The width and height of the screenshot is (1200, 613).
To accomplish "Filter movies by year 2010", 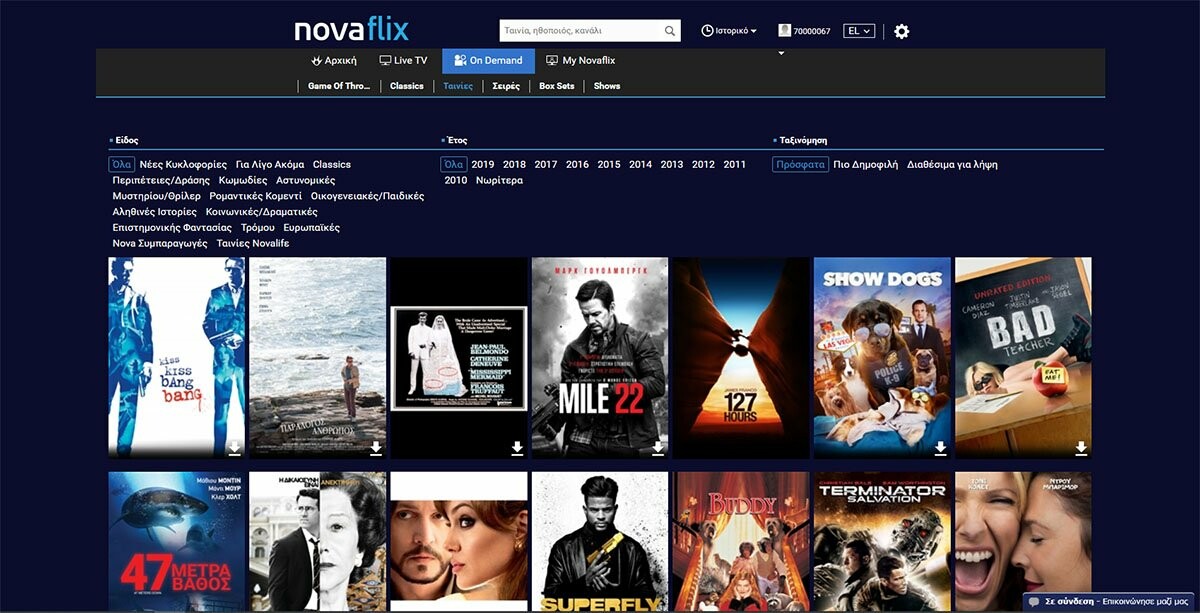I will coord(456,180).
